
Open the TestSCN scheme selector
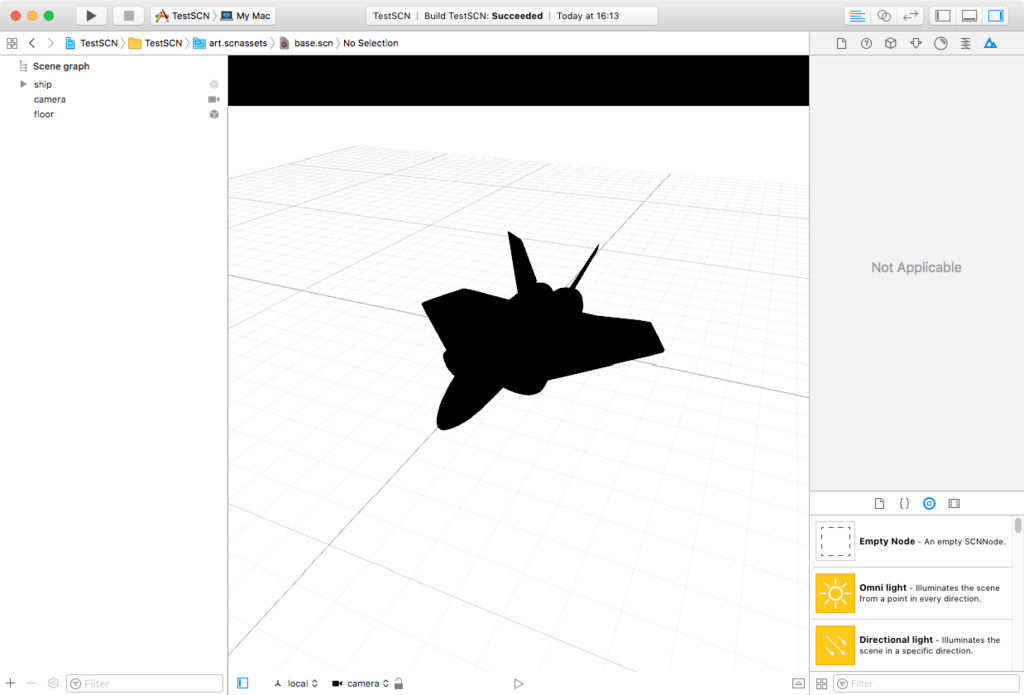point(182,16)
